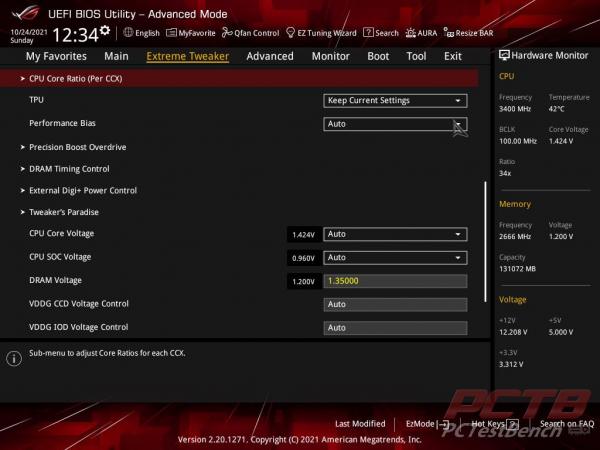This screenshot has width=600, height=450.
Task: Click the 3400 MHz CPU frequency value
Action: pos(515,109)
